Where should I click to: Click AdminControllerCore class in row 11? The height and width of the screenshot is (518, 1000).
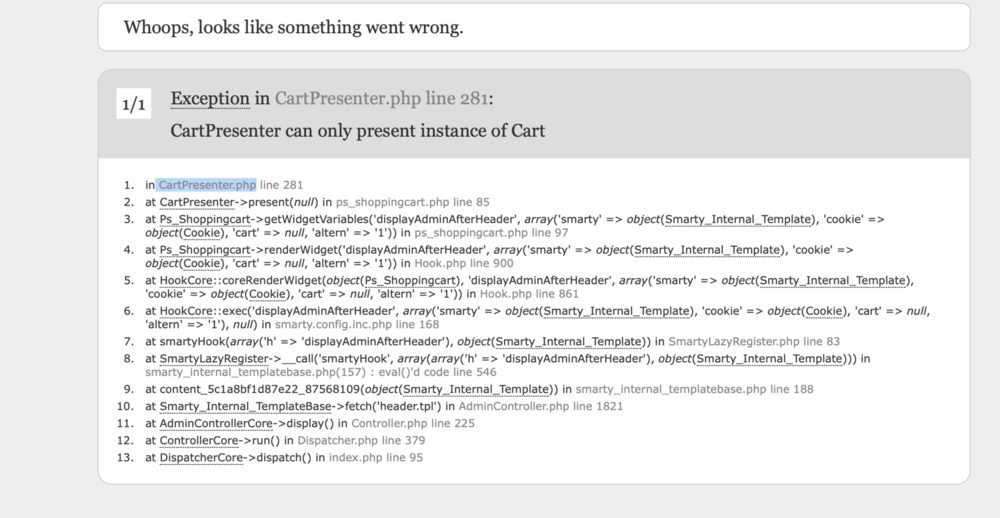pos(217,424)
